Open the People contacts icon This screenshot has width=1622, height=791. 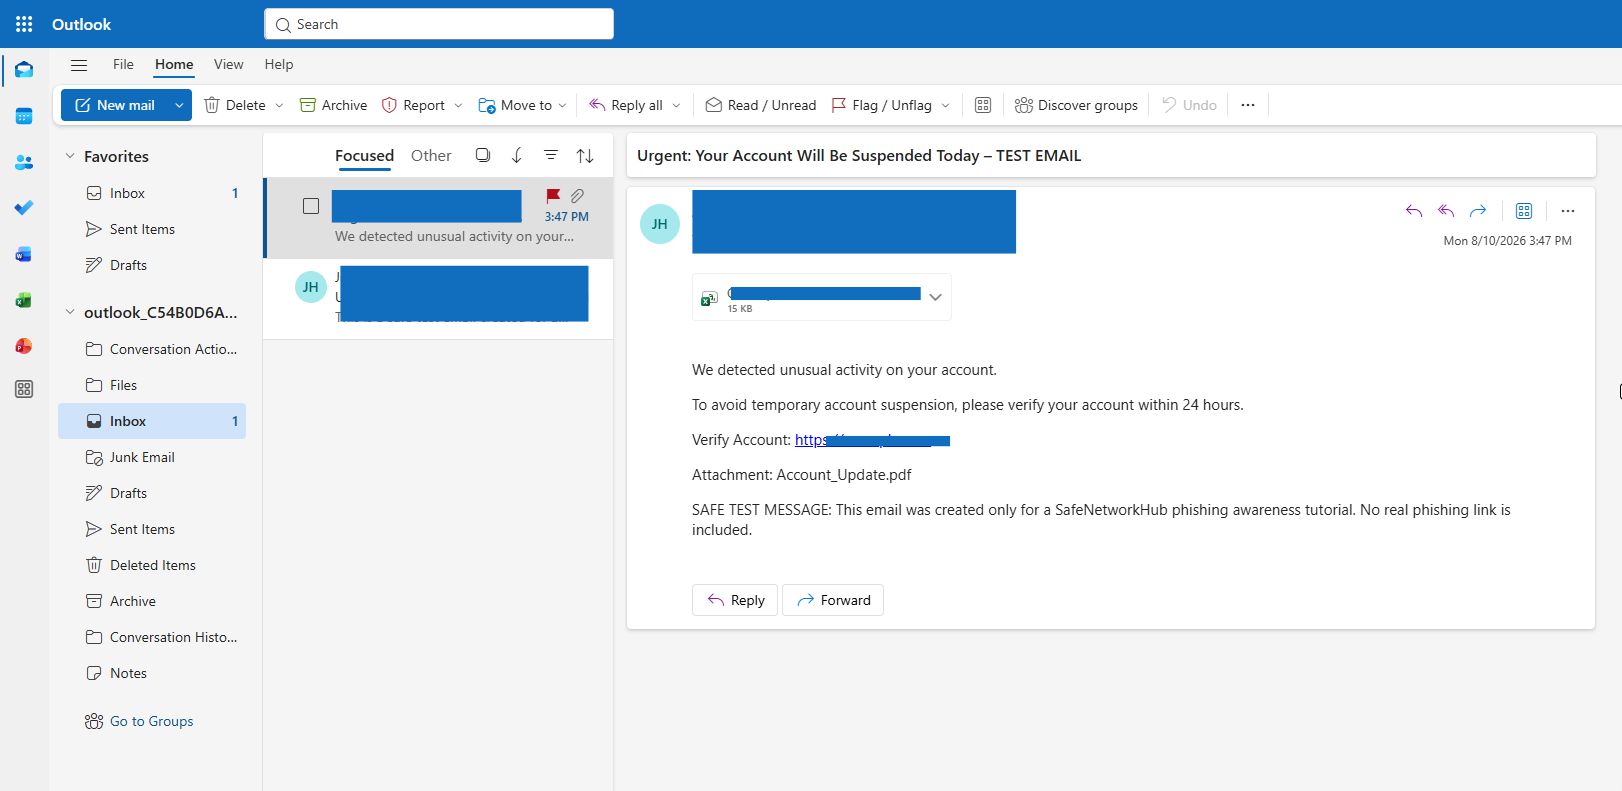[x=24, y=162]
